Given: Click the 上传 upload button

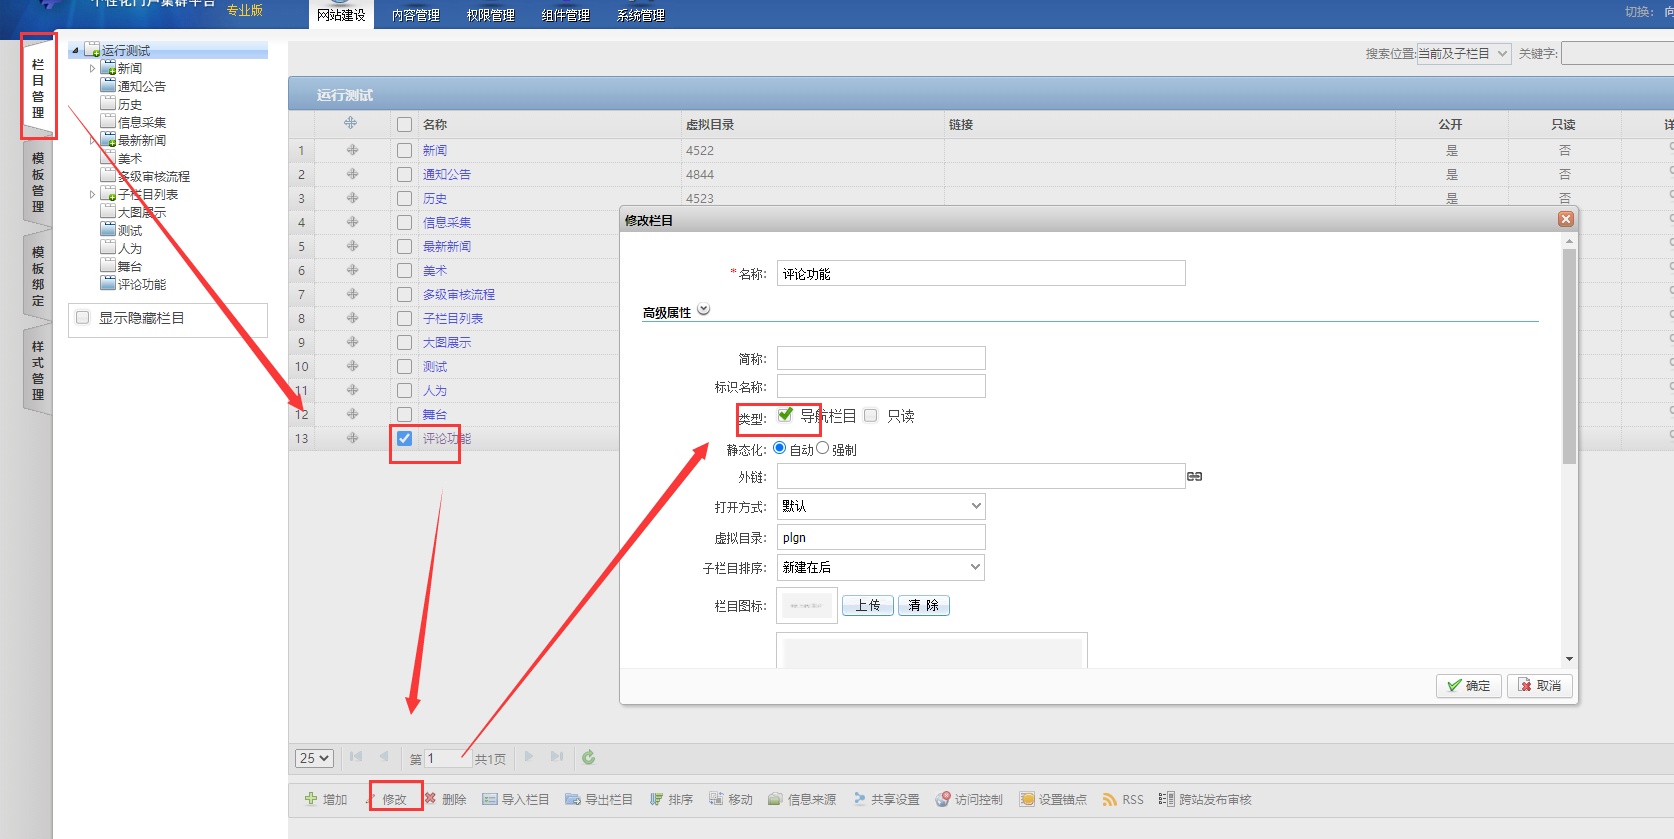Looking at the screenshot, I should [x=868, y=606].
